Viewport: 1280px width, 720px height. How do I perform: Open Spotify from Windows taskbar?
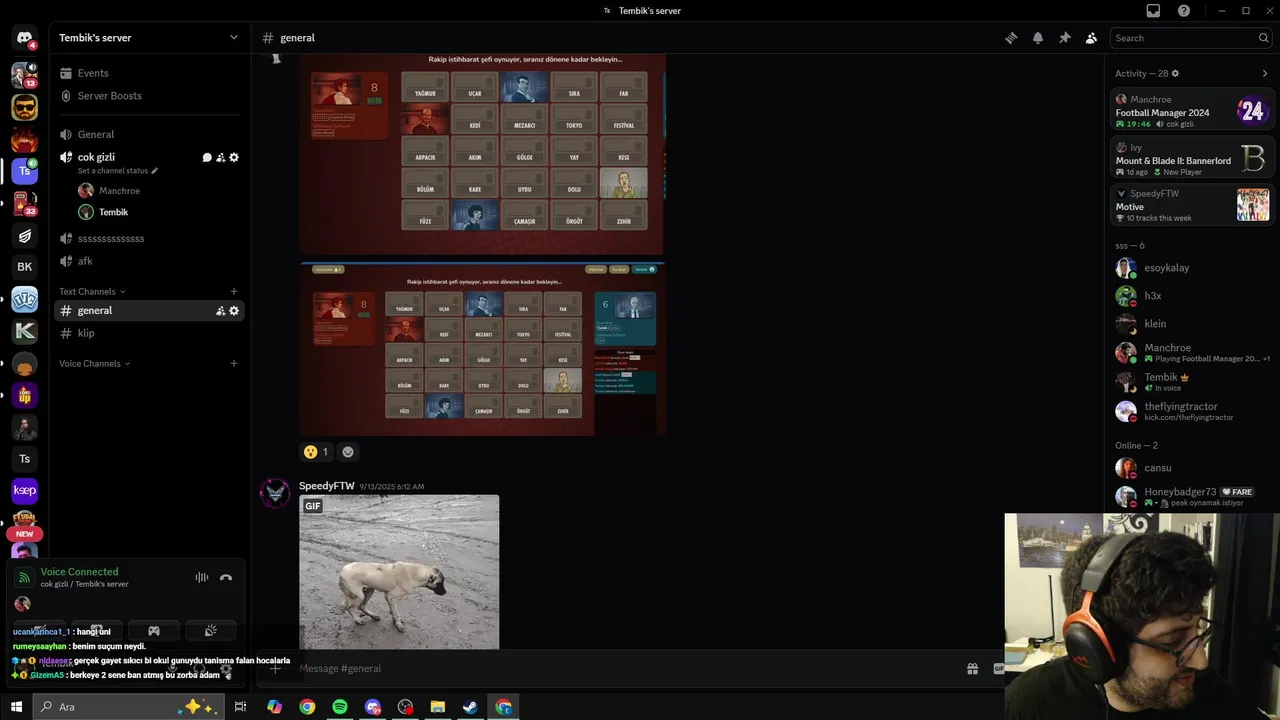[340, 707]
